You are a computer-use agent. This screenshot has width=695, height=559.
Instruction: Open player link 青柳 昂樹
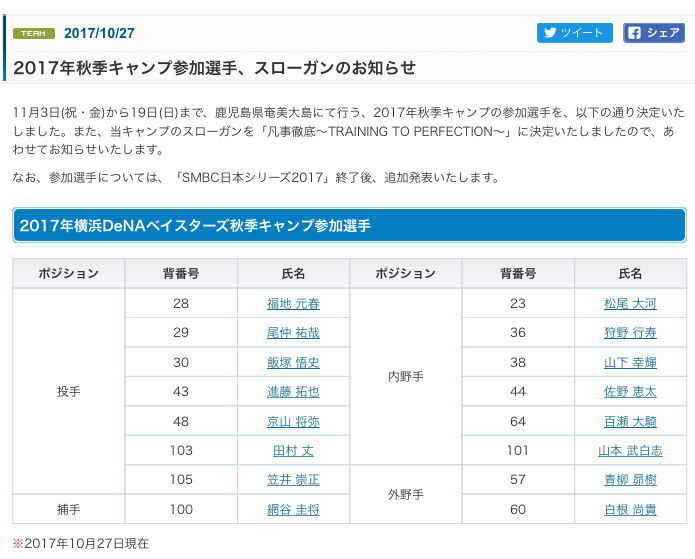[630, 480]
